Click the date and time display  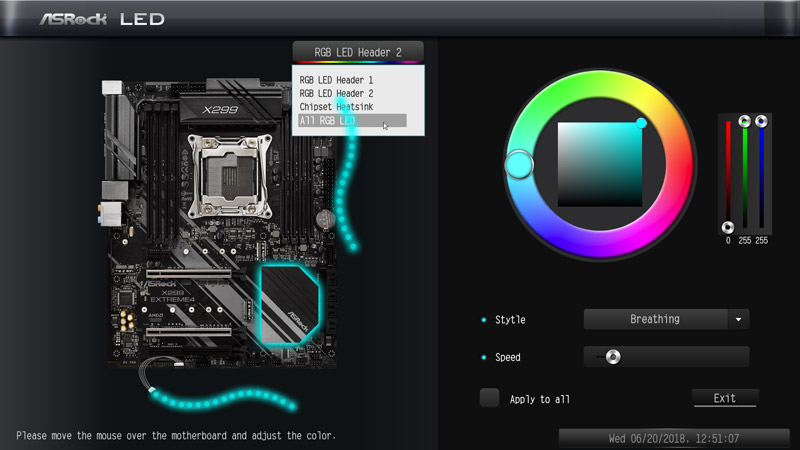tap(673, 438)
